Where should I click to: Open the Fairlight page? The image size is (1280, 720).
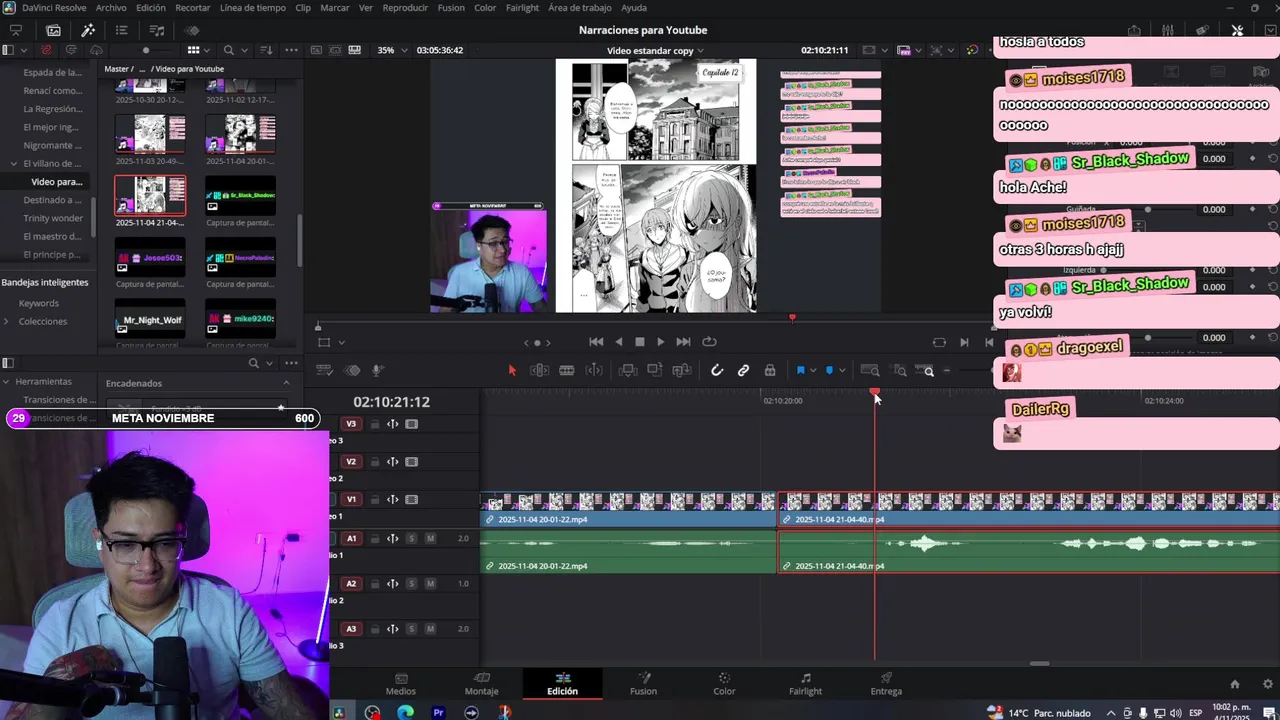(805, 684)
